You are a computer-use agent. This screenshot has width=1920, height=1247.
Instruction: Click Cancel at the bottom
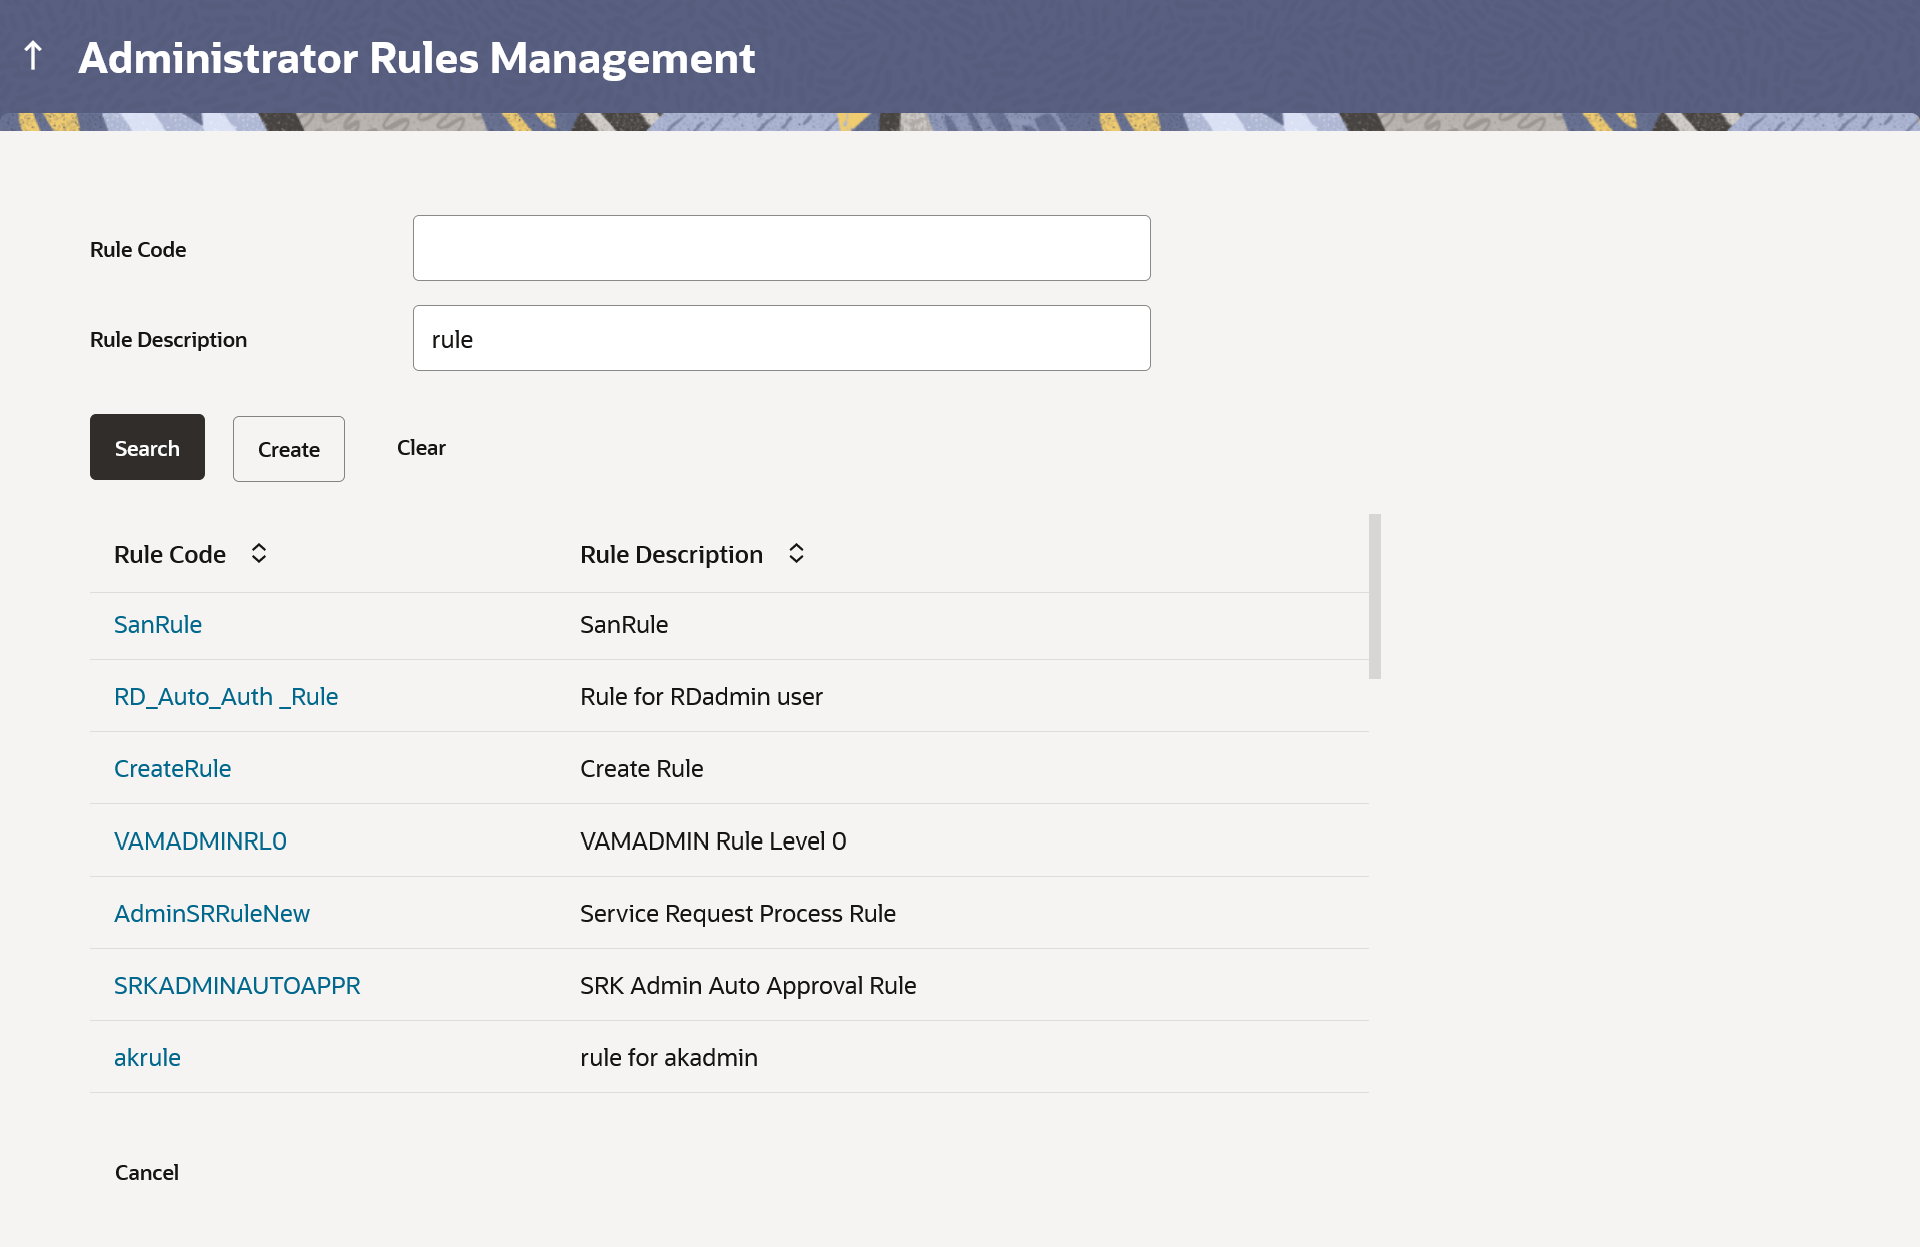(146, 1172)
